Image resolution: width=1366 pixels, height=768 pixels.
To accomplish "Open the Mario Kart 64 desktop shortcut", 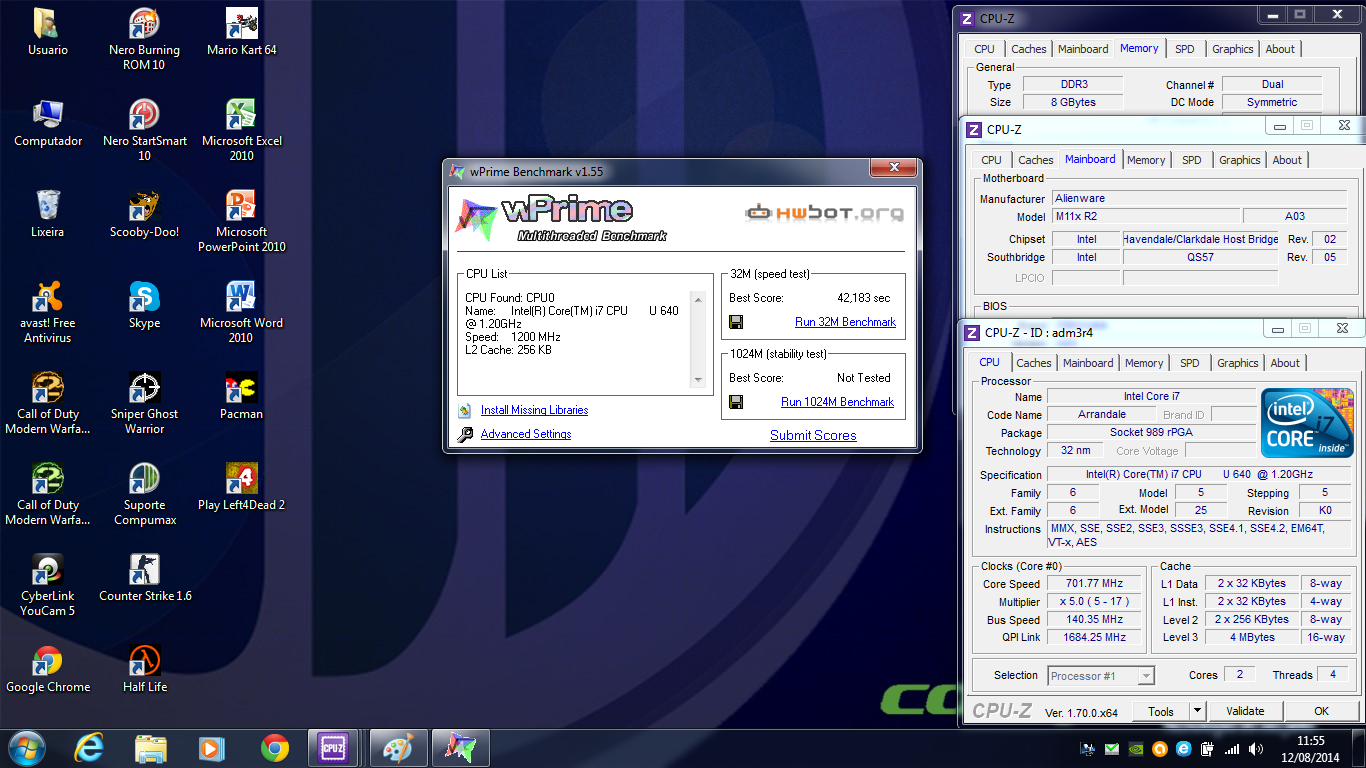I will click(x=242, y=32).
